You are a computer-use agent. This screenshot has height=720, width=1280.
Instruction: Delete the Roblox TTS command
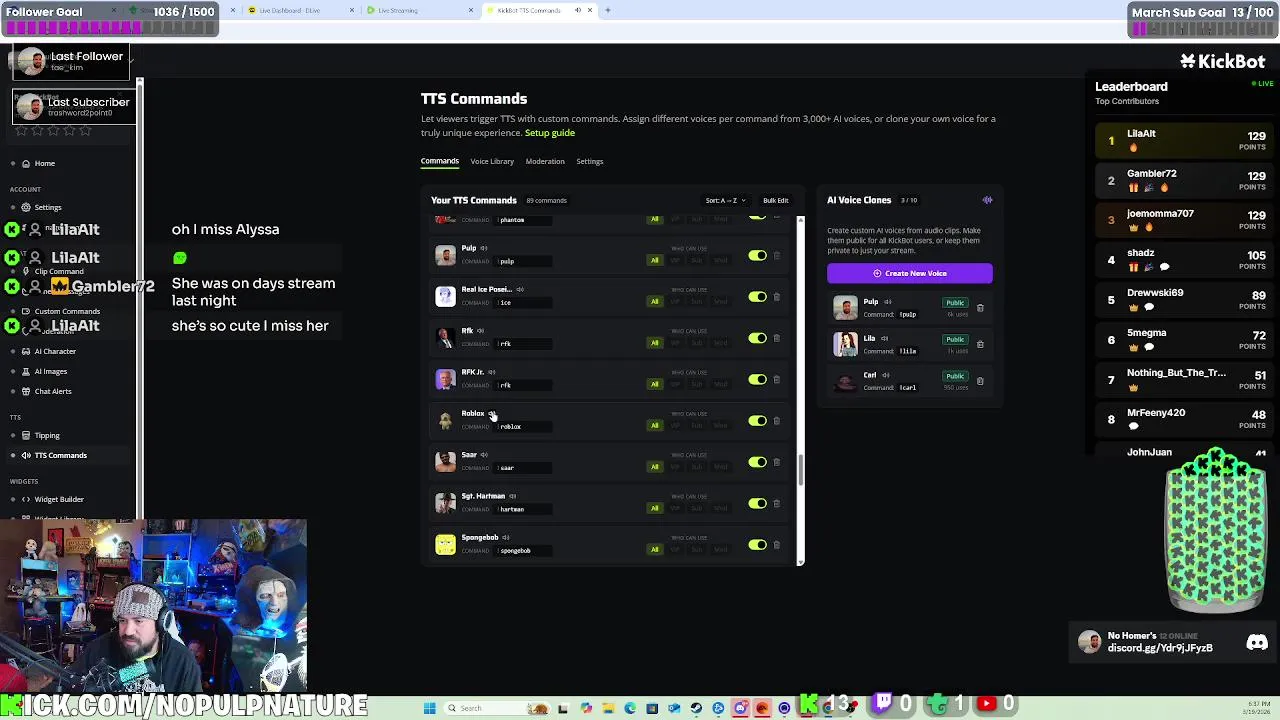pyautogui.click(x=777, y=421)
